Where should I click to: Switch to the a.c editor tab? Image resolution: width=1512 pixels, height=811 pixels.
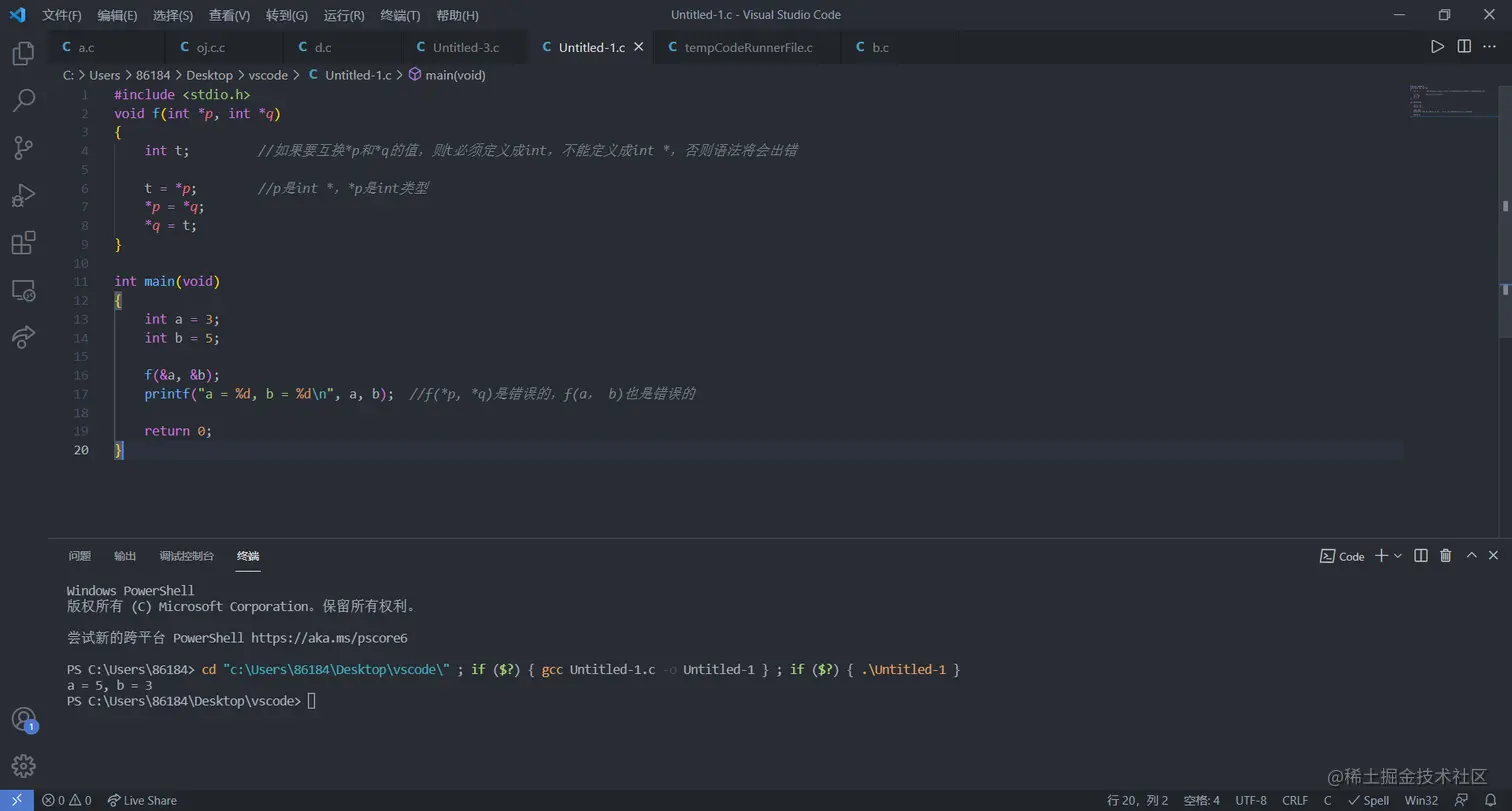(106, 47)
